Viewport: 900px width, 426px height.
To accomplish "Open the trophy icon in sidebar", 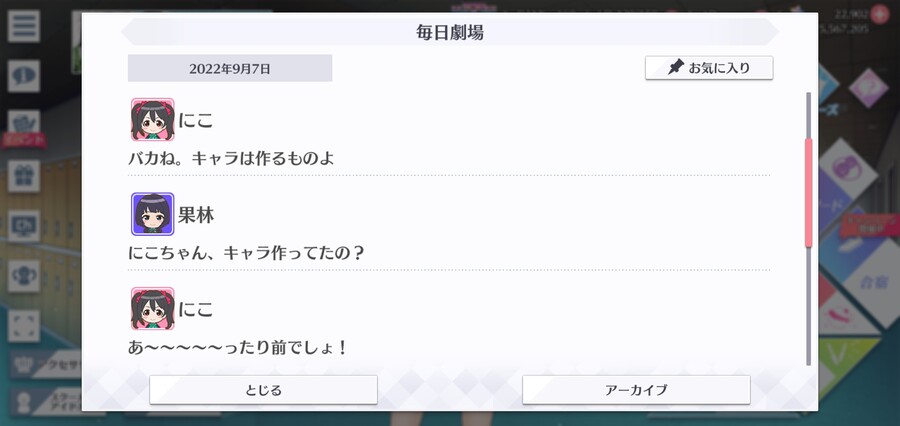I will click(x=24, y=276).
